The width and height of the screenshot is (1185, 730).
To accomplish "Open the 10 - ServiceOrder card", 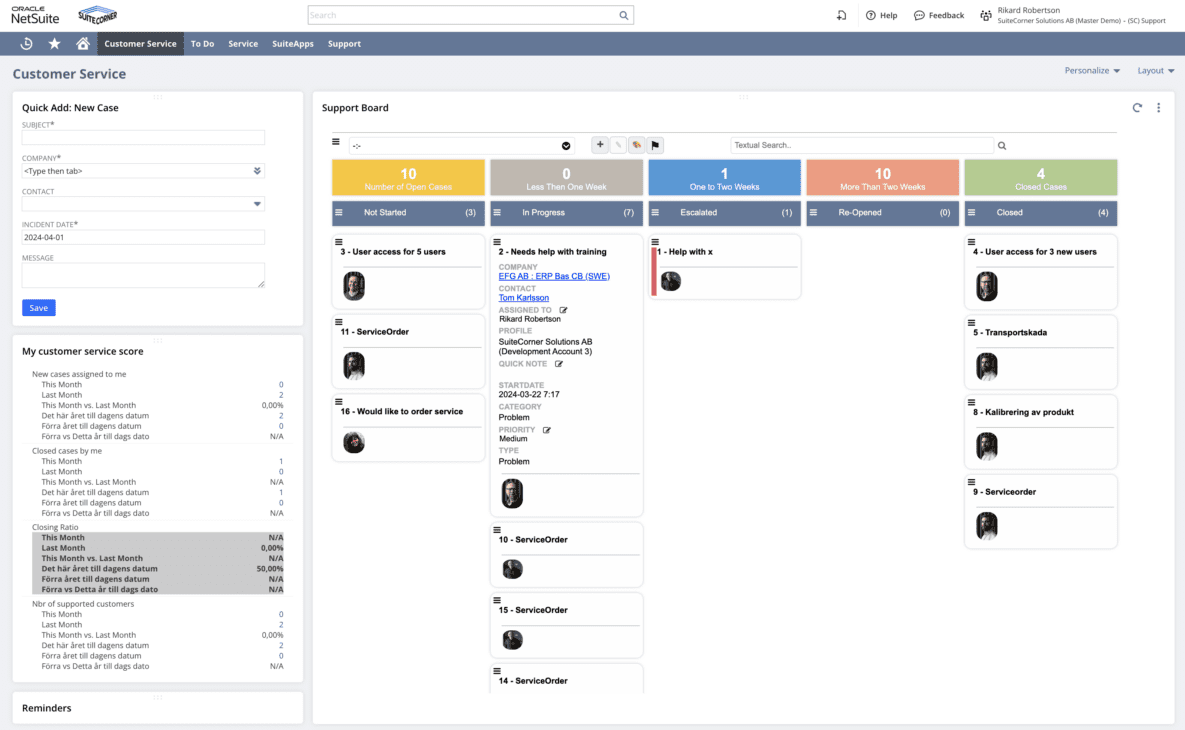I will point(567,555).
